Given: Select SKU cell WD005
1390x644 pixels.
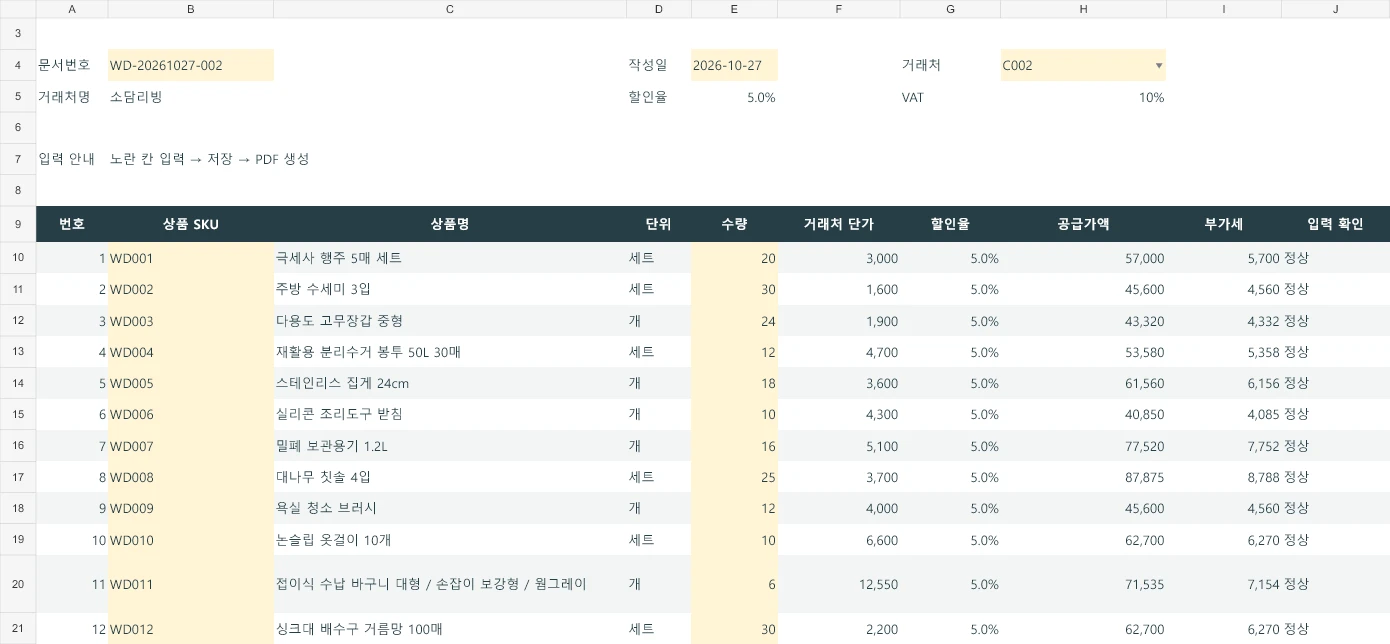Looking at the screenshot, I should tap(190, 383).
